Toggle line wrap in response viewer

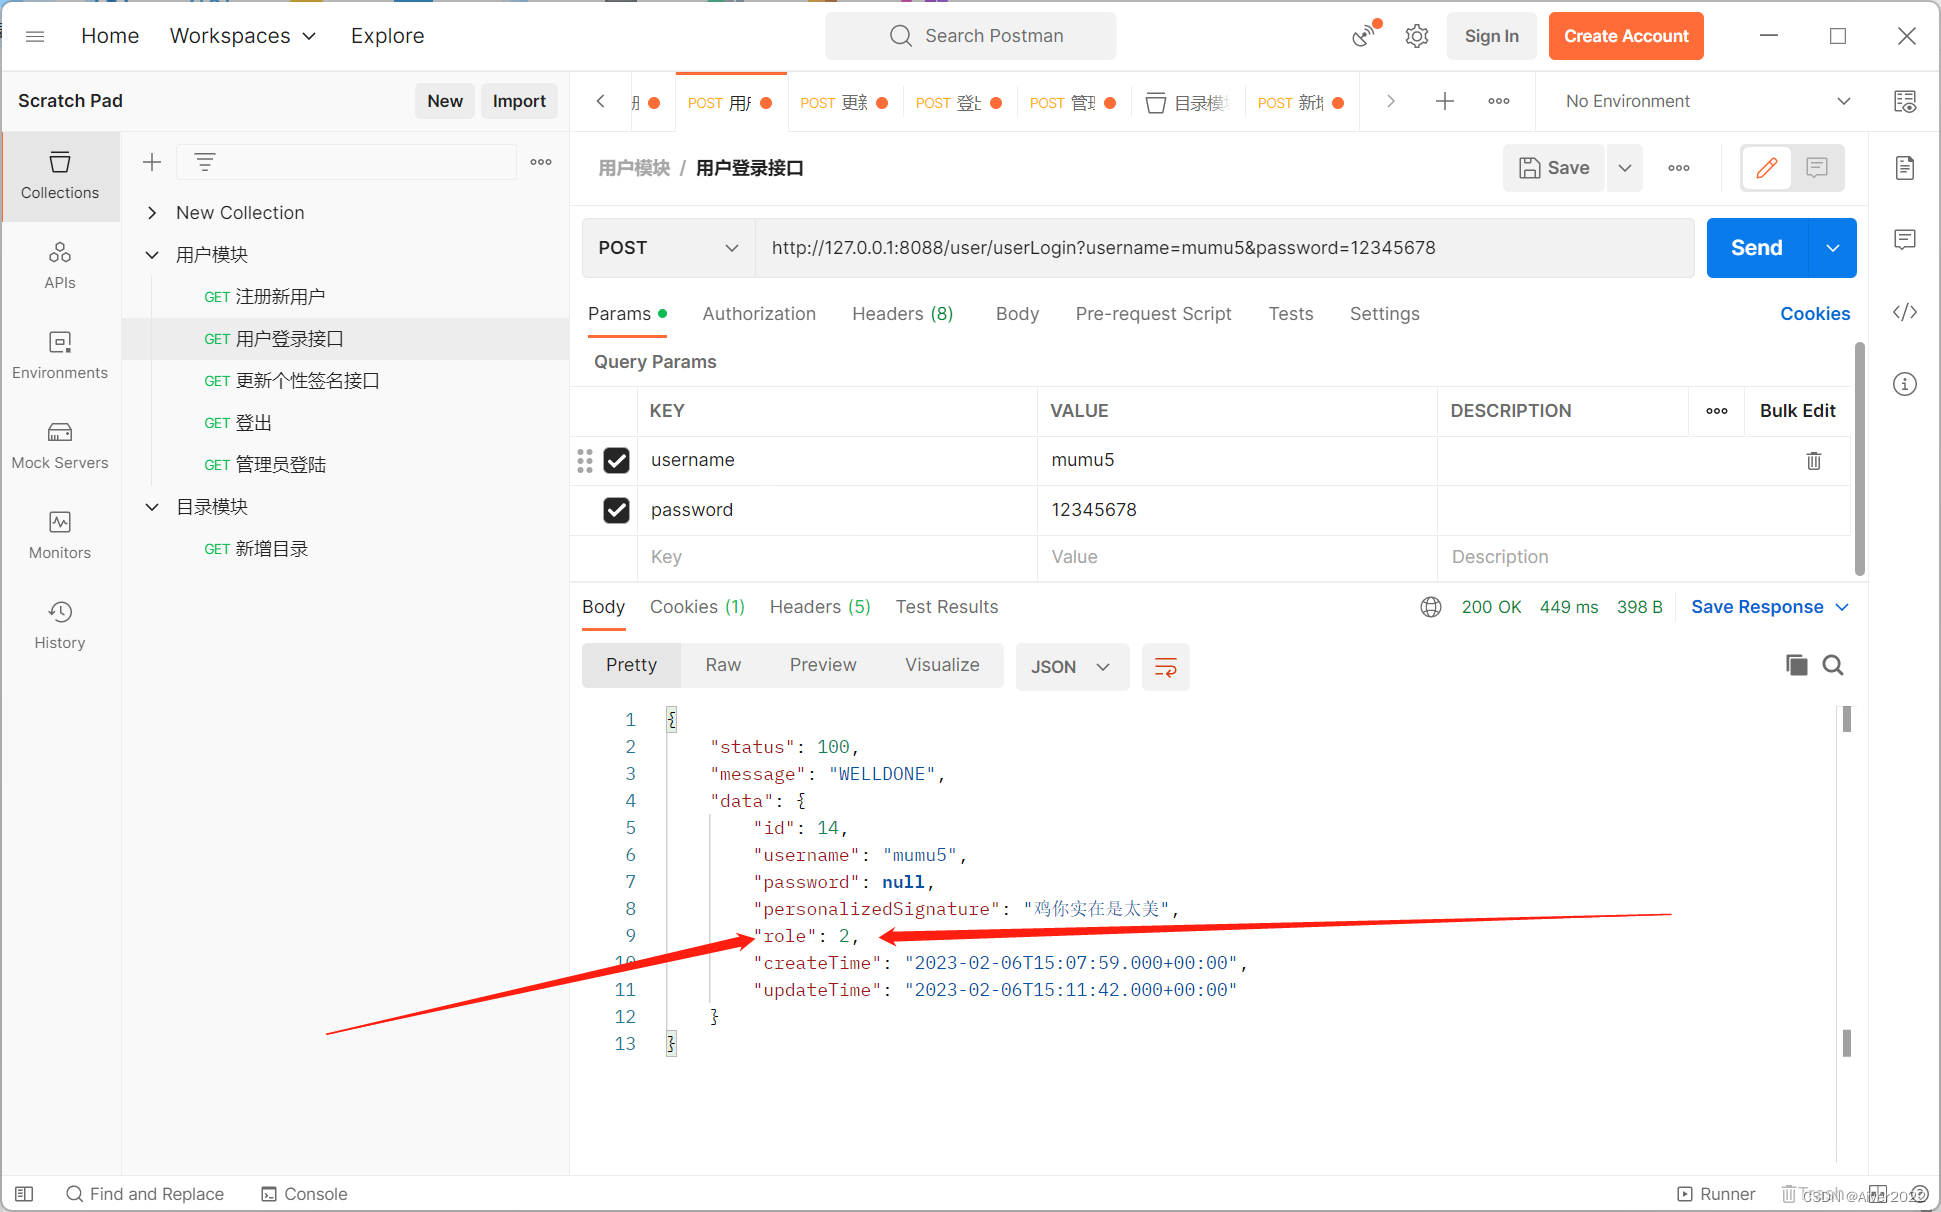pos(1165,666)
